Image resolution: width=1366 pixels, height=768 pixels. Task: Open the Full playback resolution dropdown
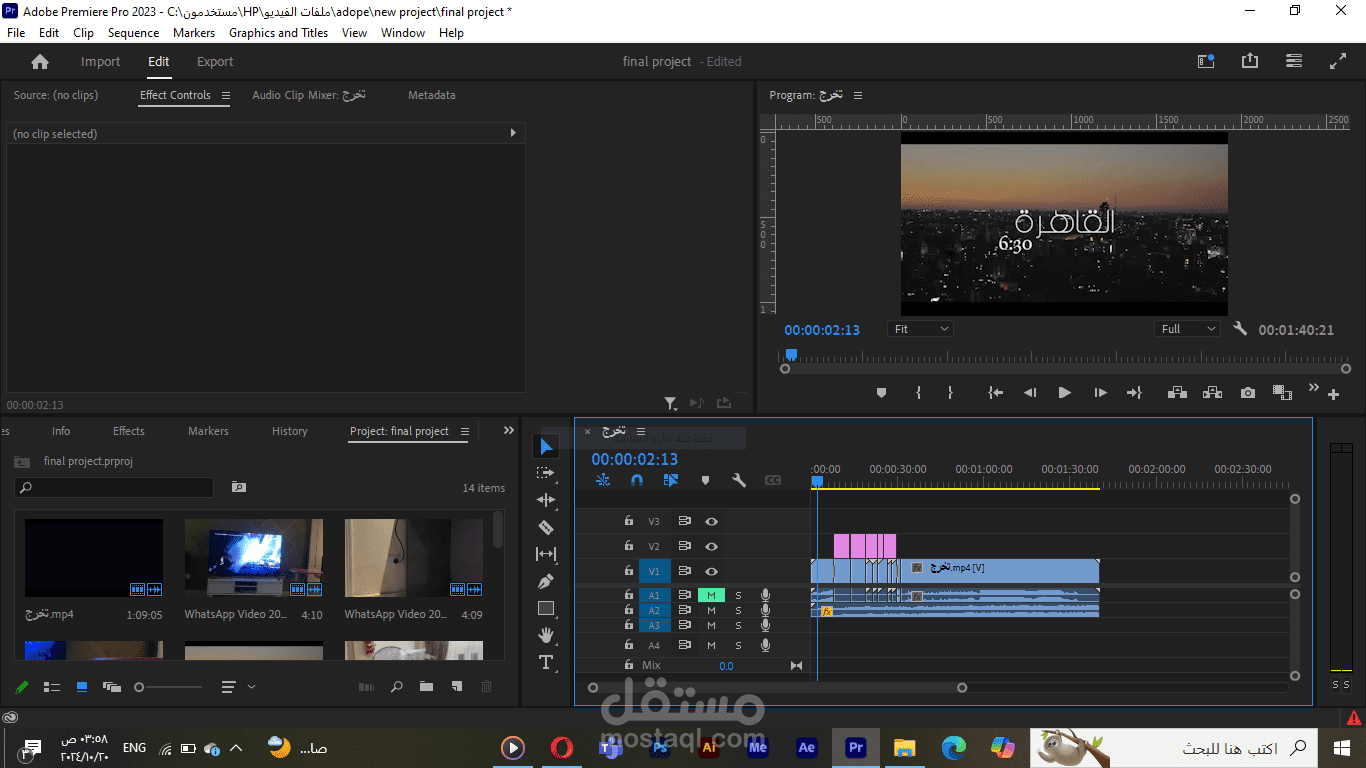pos(1187,329)
